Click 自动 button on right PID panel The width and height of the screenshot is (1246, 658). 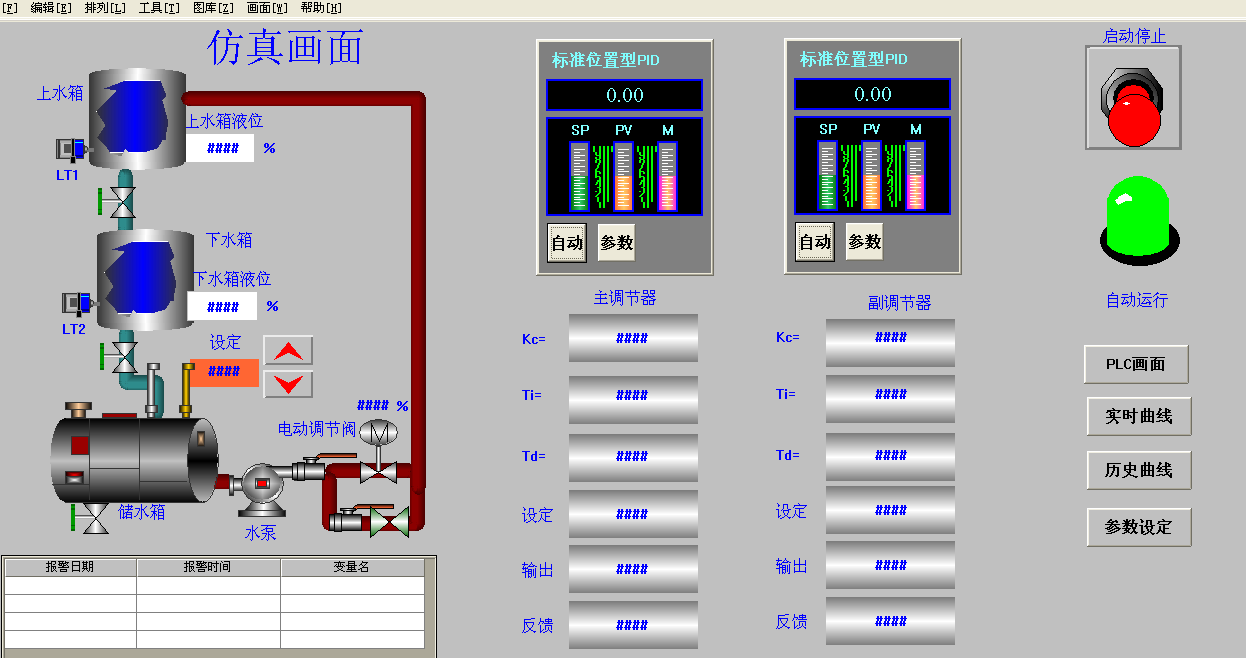815,241
